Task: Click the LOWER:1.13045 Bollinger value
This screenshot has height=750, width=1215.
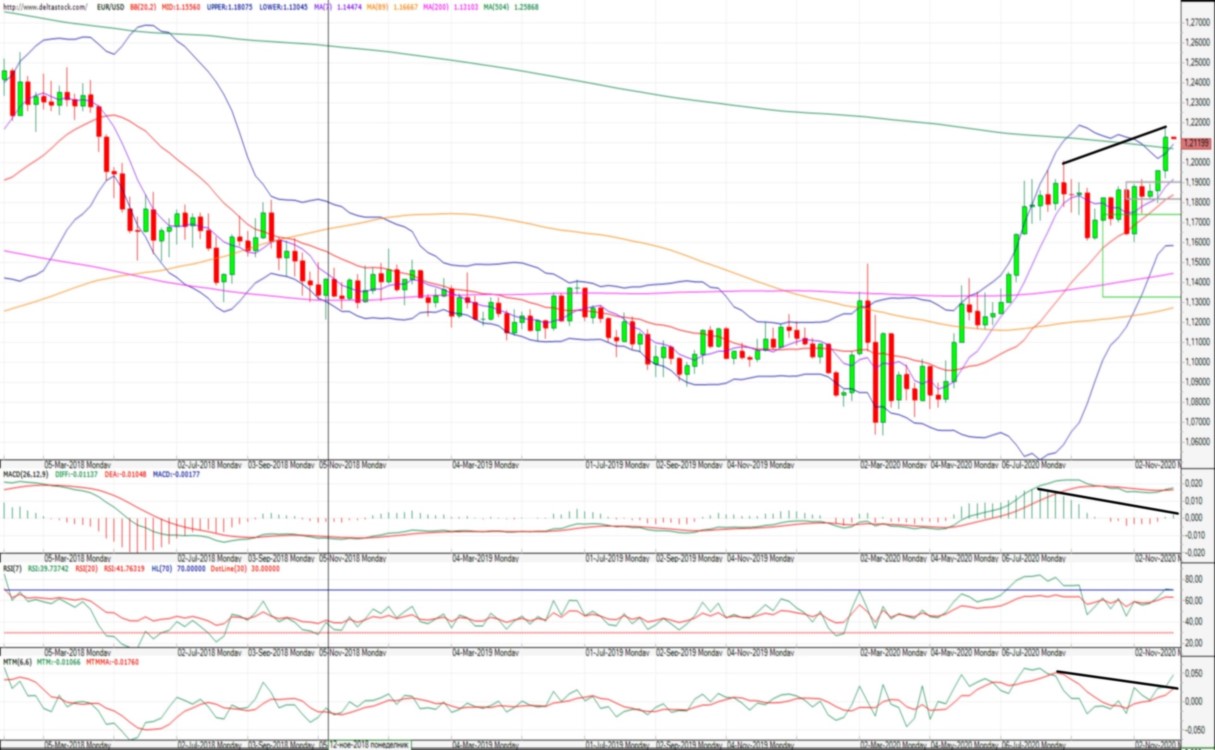Action: (x=284, y=7)
